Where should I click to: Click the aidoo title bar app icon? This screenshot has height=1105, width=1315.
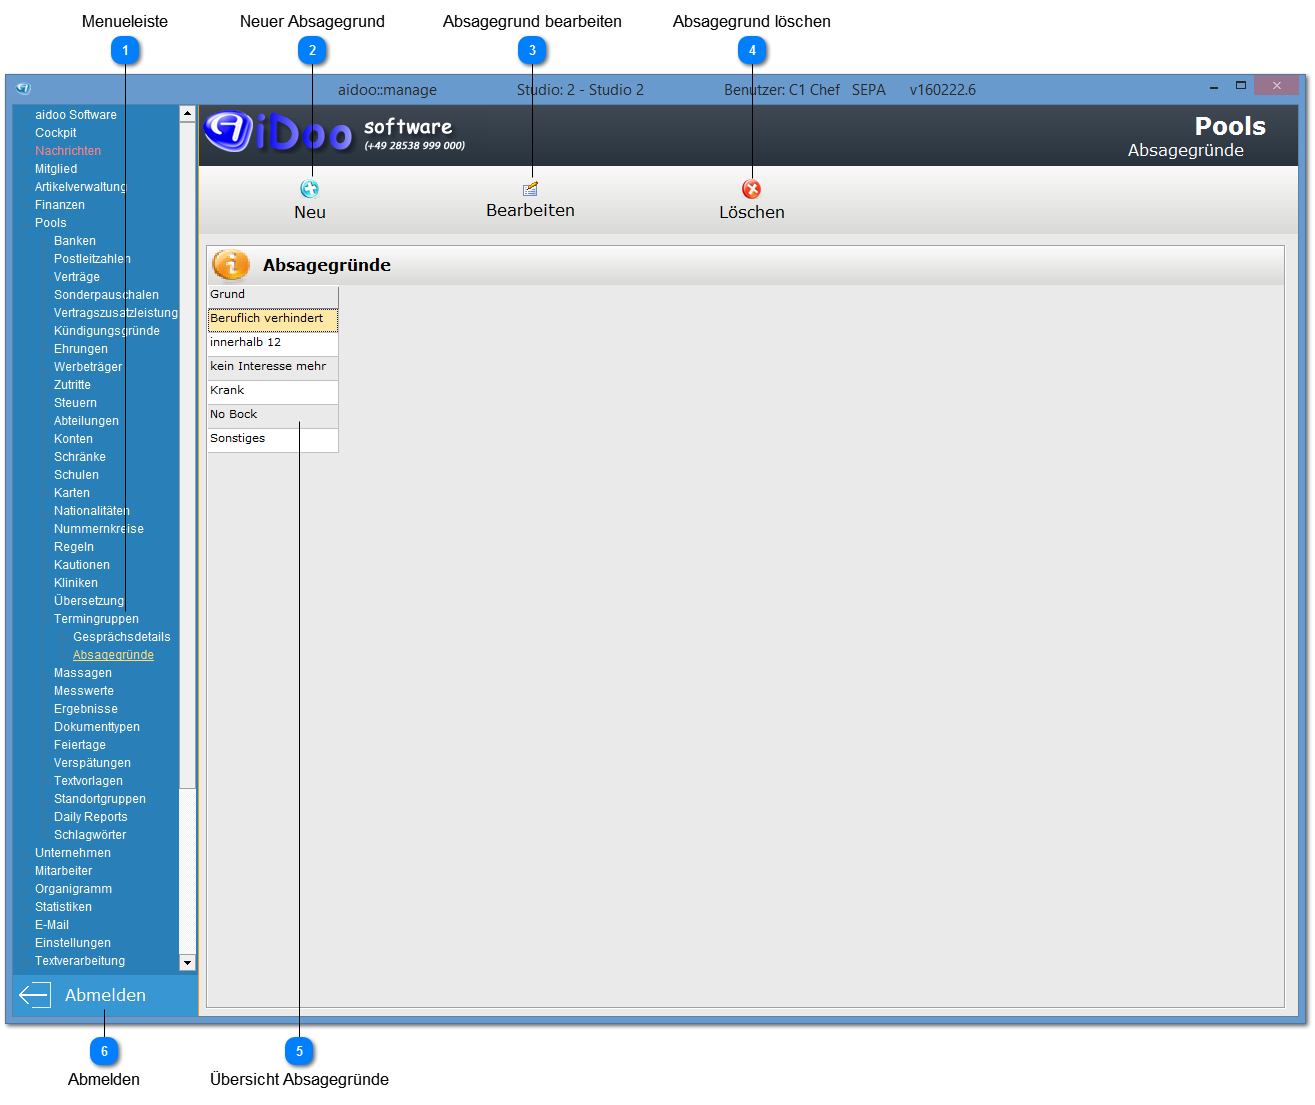[x=23, y=88]
